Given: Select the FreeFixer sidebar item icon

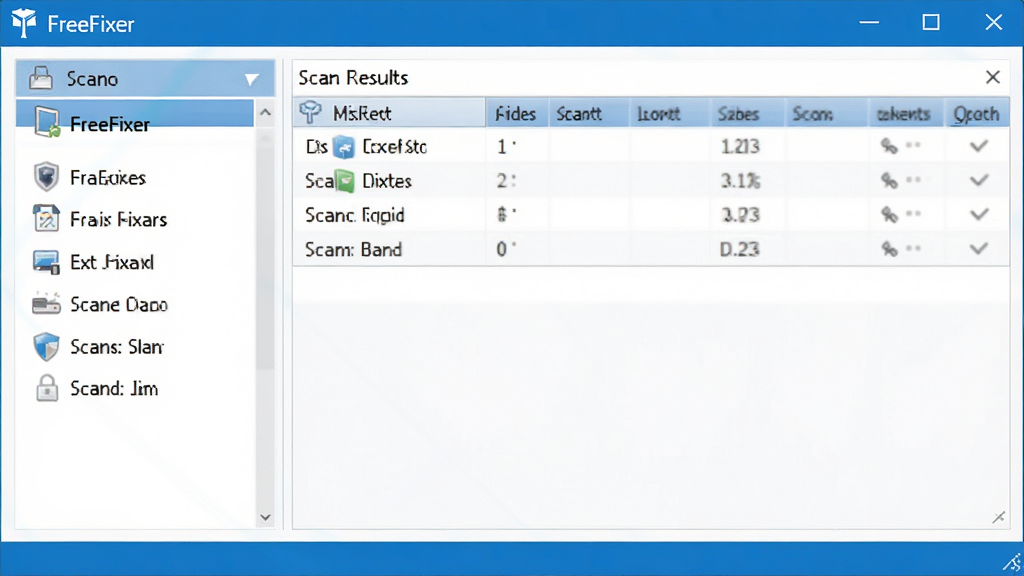Looking at the screenshot, I should coord(48,122).
